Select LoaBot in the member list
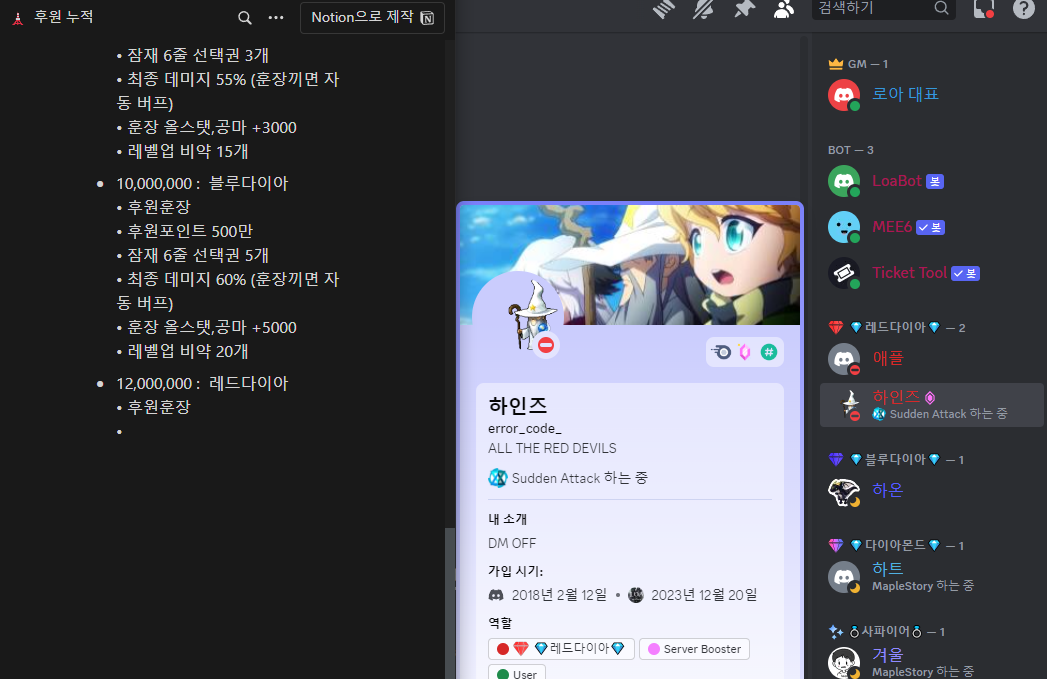 point(896,181)
